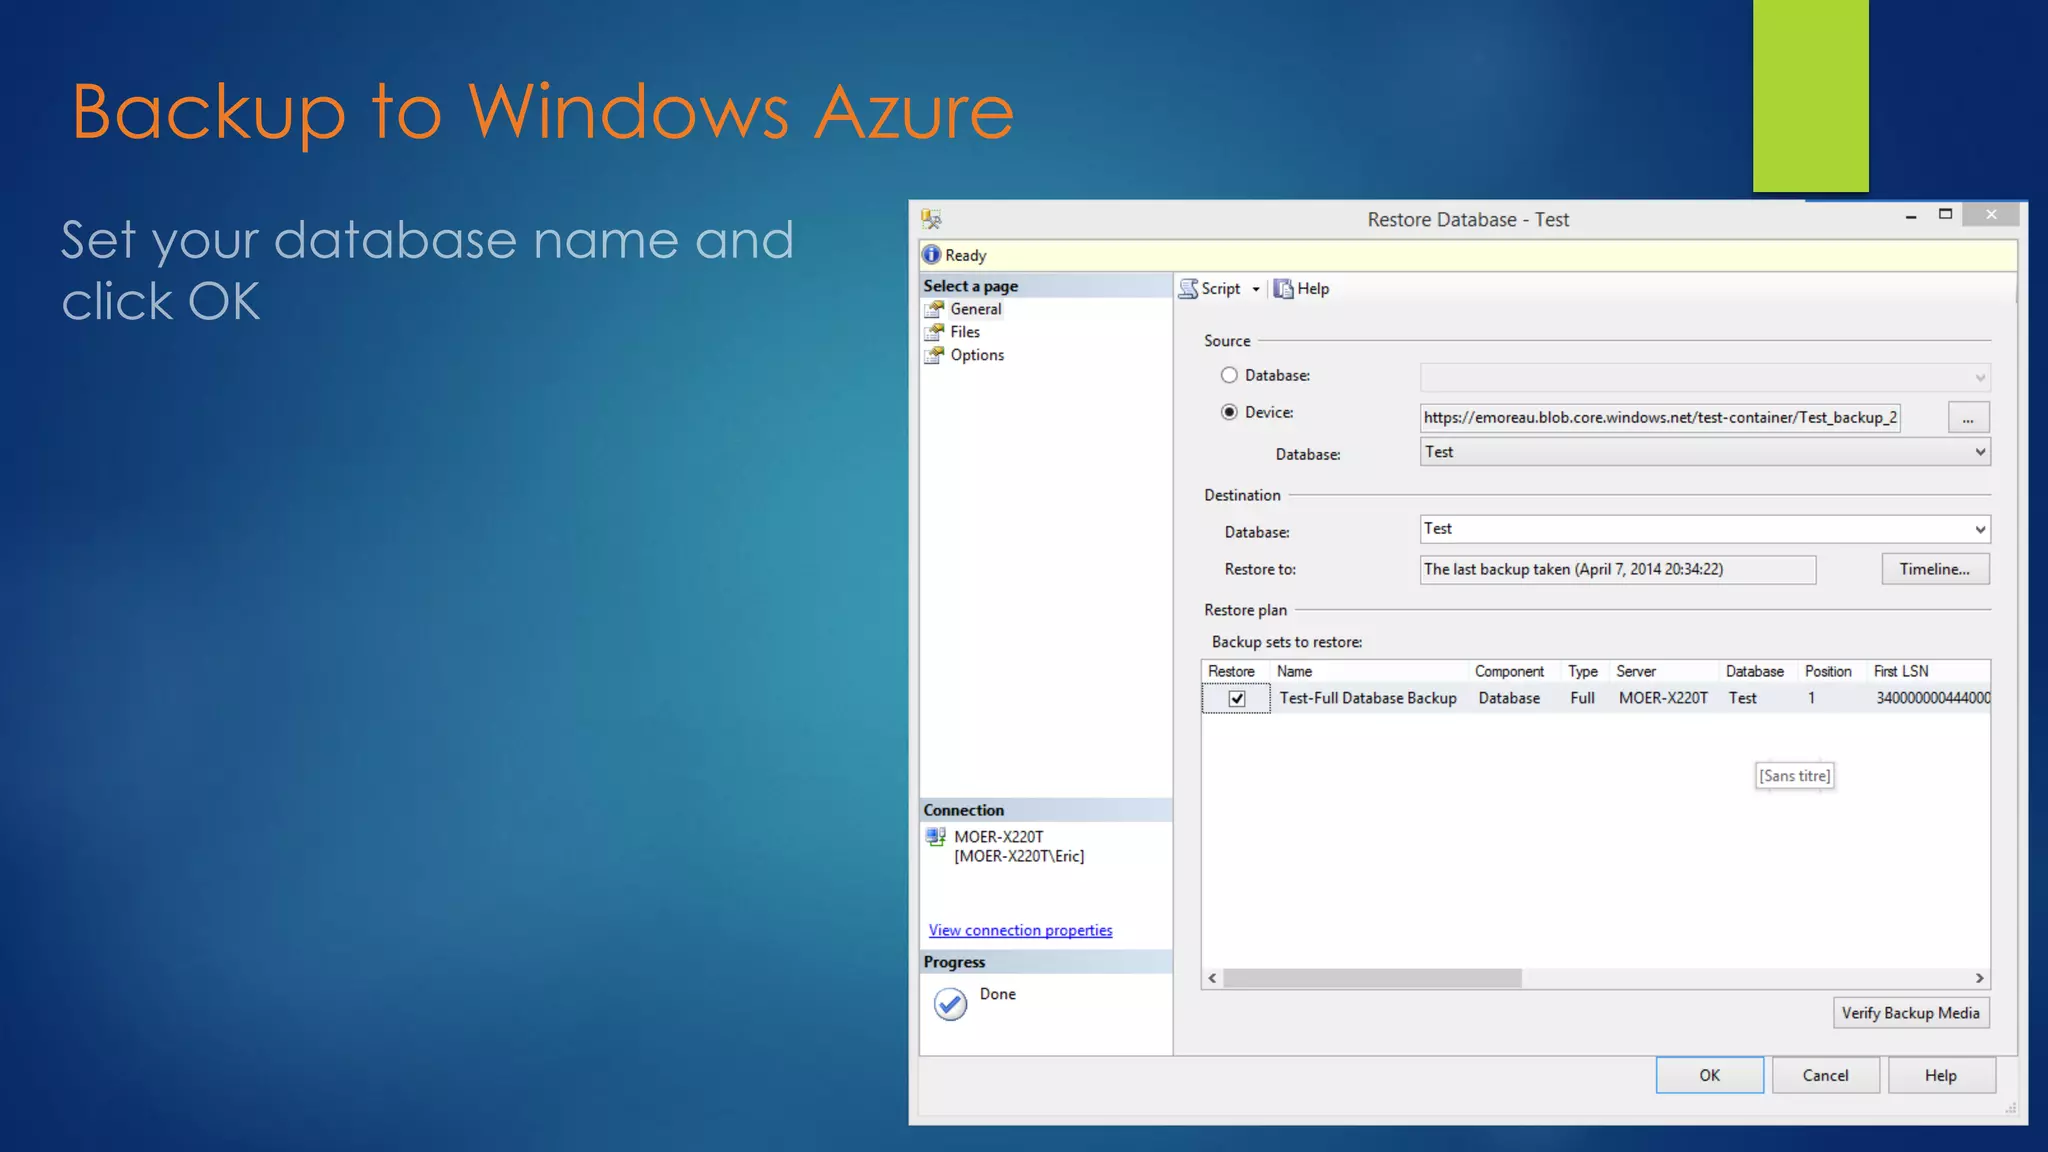Choose the Device source radio button
Screen dimensions: 2048x1152
1229,412
